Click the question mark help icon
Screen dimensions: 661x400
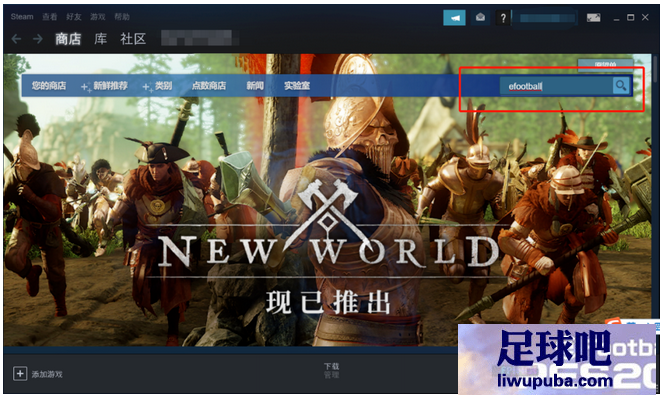click(x=503, y=18)
